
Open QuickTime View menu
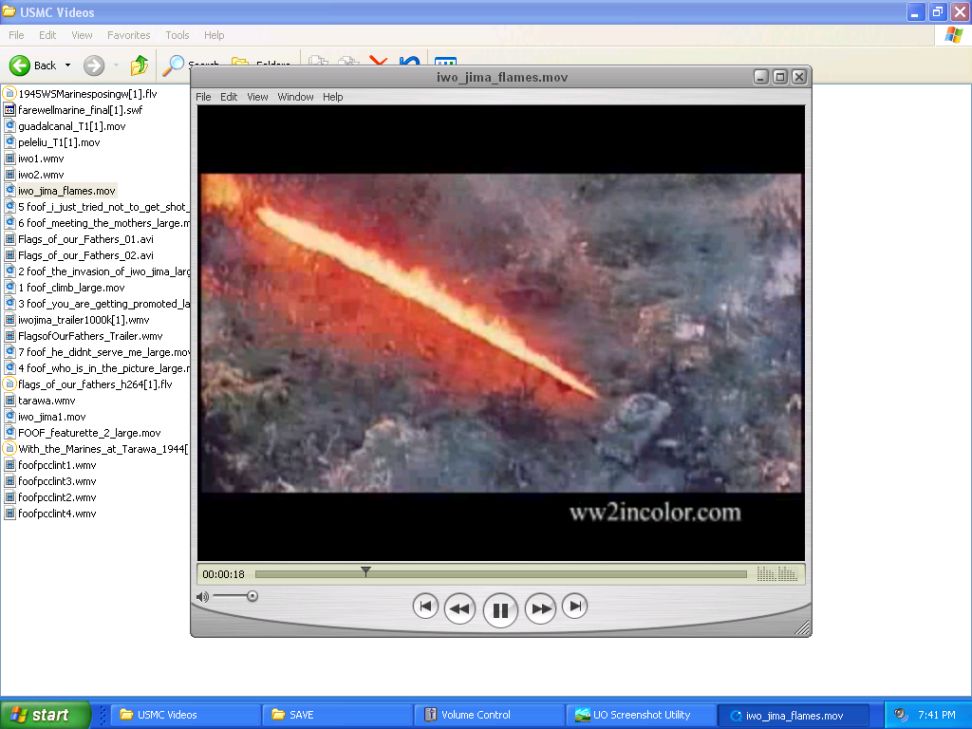(257, 97)
